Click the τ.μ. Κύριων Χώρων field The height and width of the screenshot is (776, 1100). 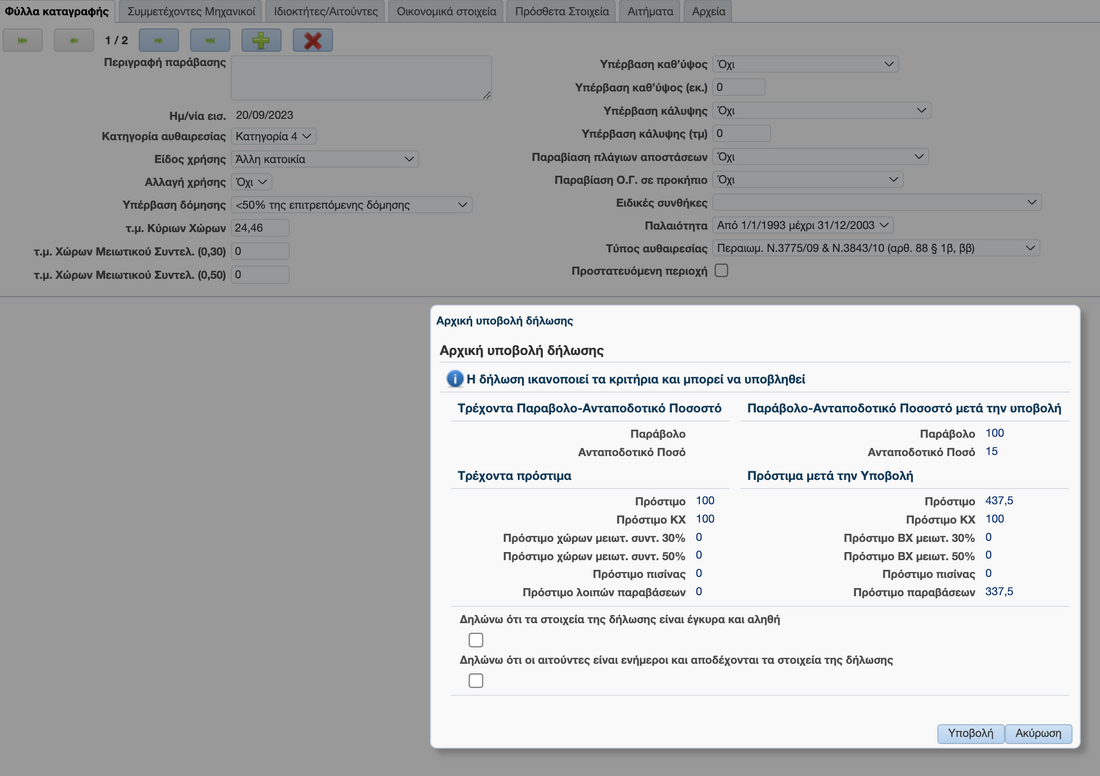260,228
